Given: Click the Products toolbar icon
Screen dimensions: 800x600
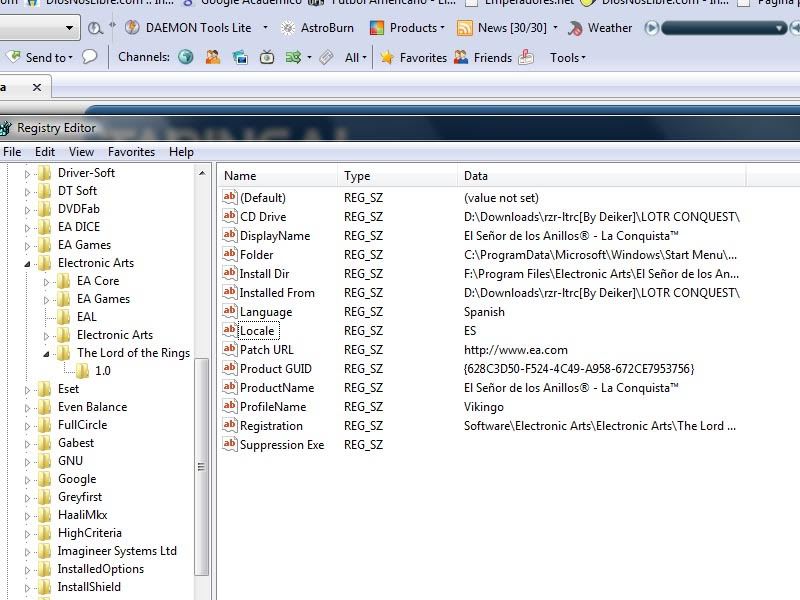Looking at the screenshot, I should pyautogui.click(x=377, y=28).
